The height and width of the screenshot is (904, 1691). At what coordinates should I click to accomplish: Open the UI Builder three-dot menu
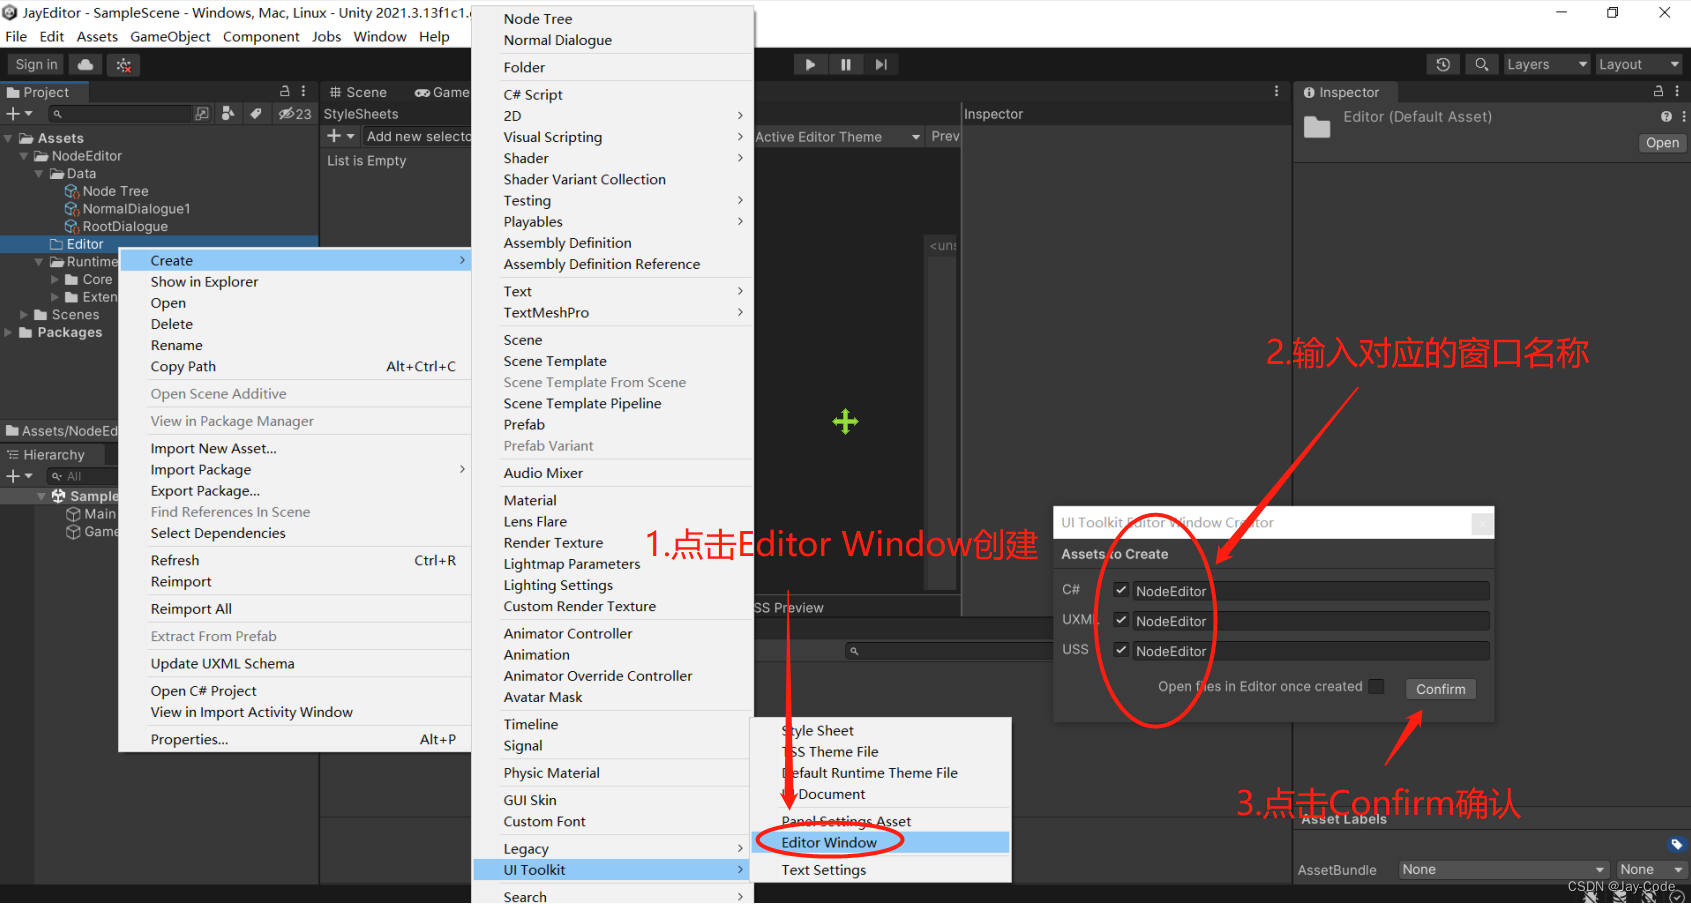coord(1276,91)
